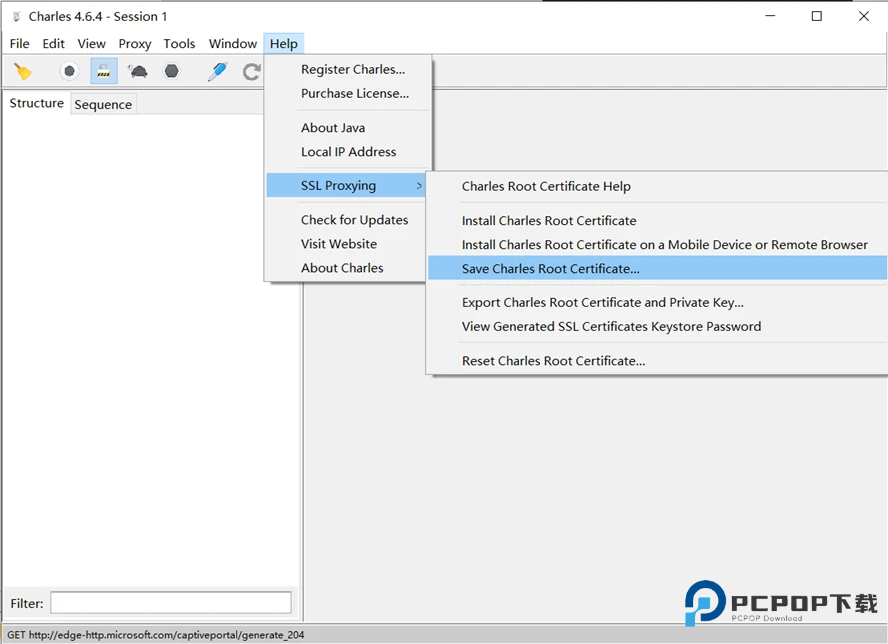Toggle breakpoints using the hexagon icon
888x644 pixels.
(172, 71)
